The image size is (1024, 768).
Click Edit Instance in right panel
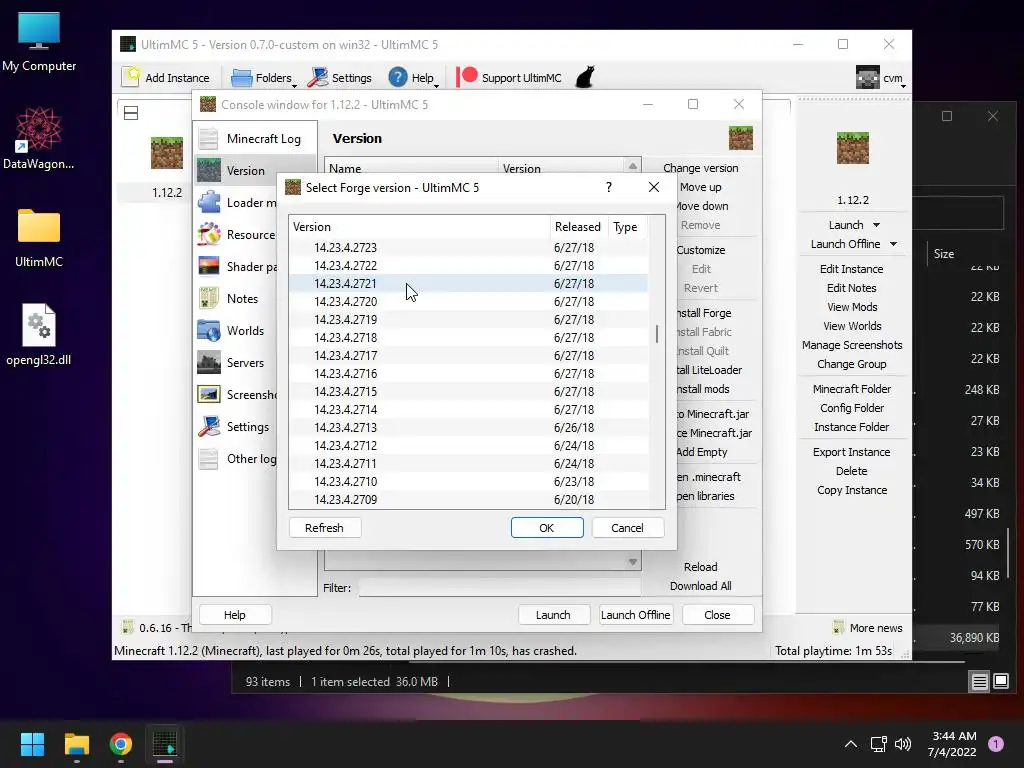852,269
